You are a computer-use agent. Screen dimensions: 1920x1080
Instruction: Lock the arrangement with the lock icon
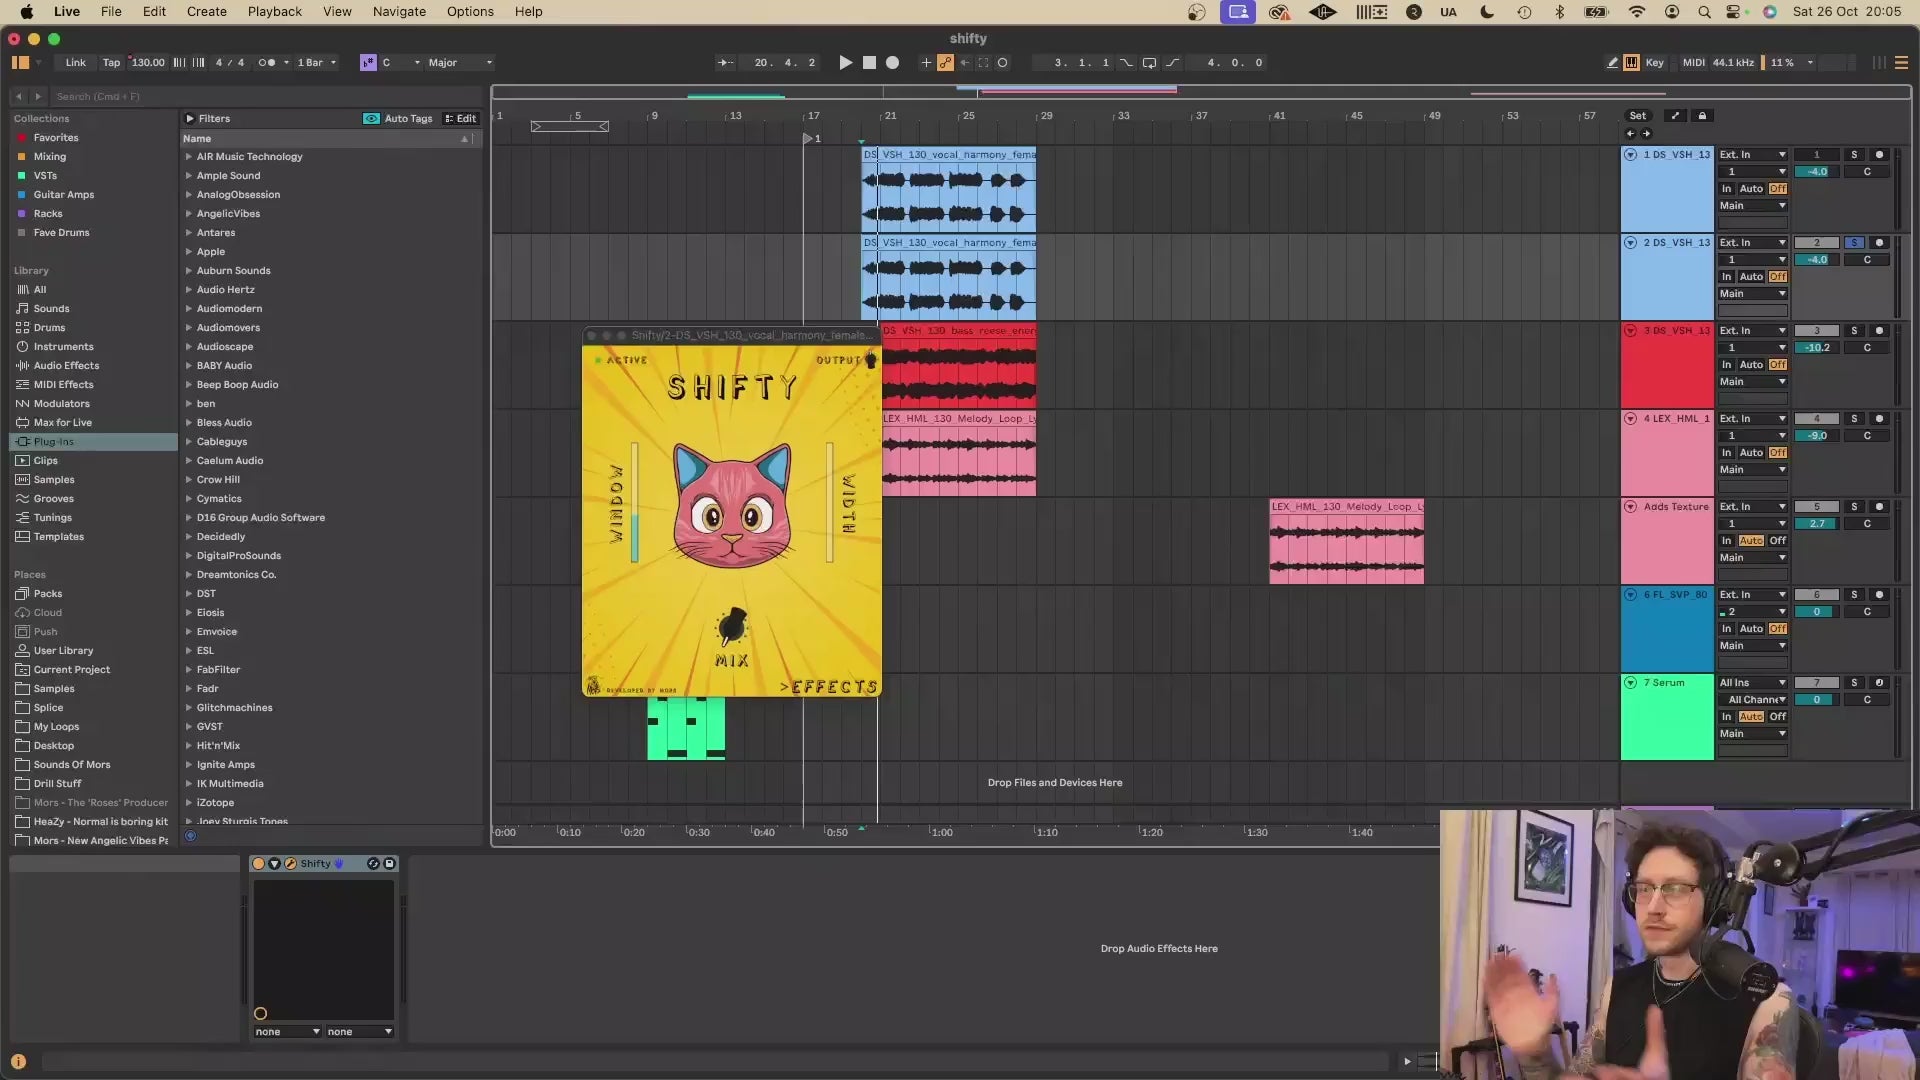point(1702,116)
